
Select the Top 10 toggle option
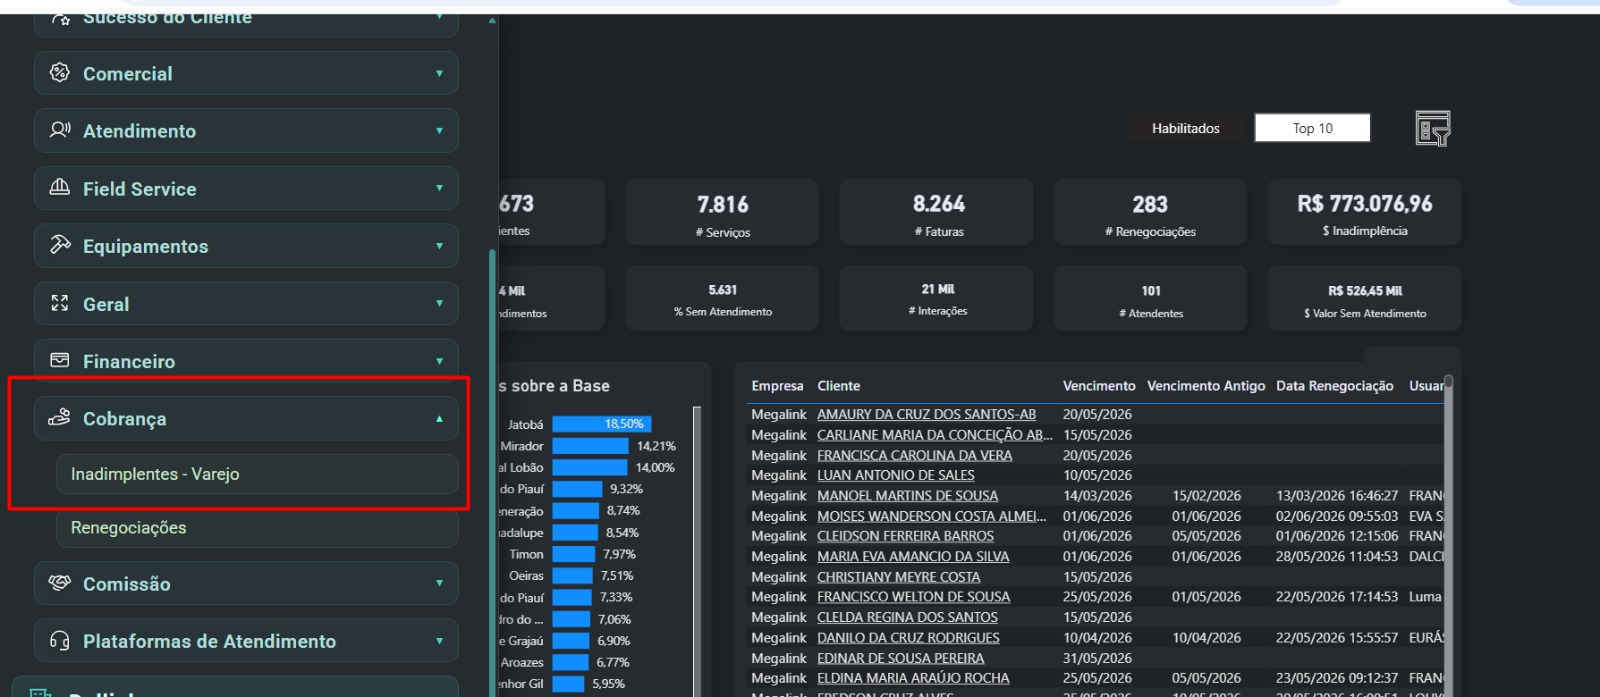click(1312, 128)
